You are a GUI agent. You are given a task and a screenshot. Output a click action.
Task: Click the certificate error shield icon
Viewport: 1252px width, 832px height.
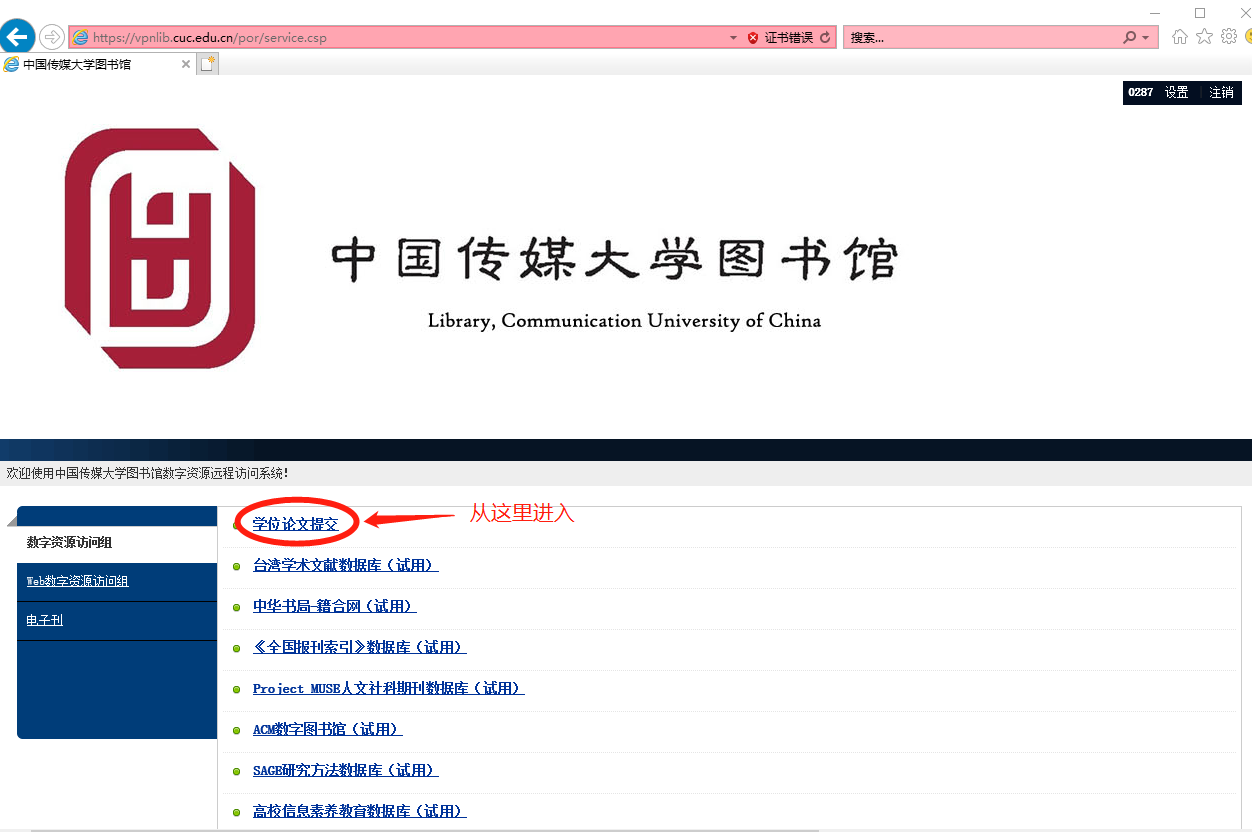(x=753, y=38)
